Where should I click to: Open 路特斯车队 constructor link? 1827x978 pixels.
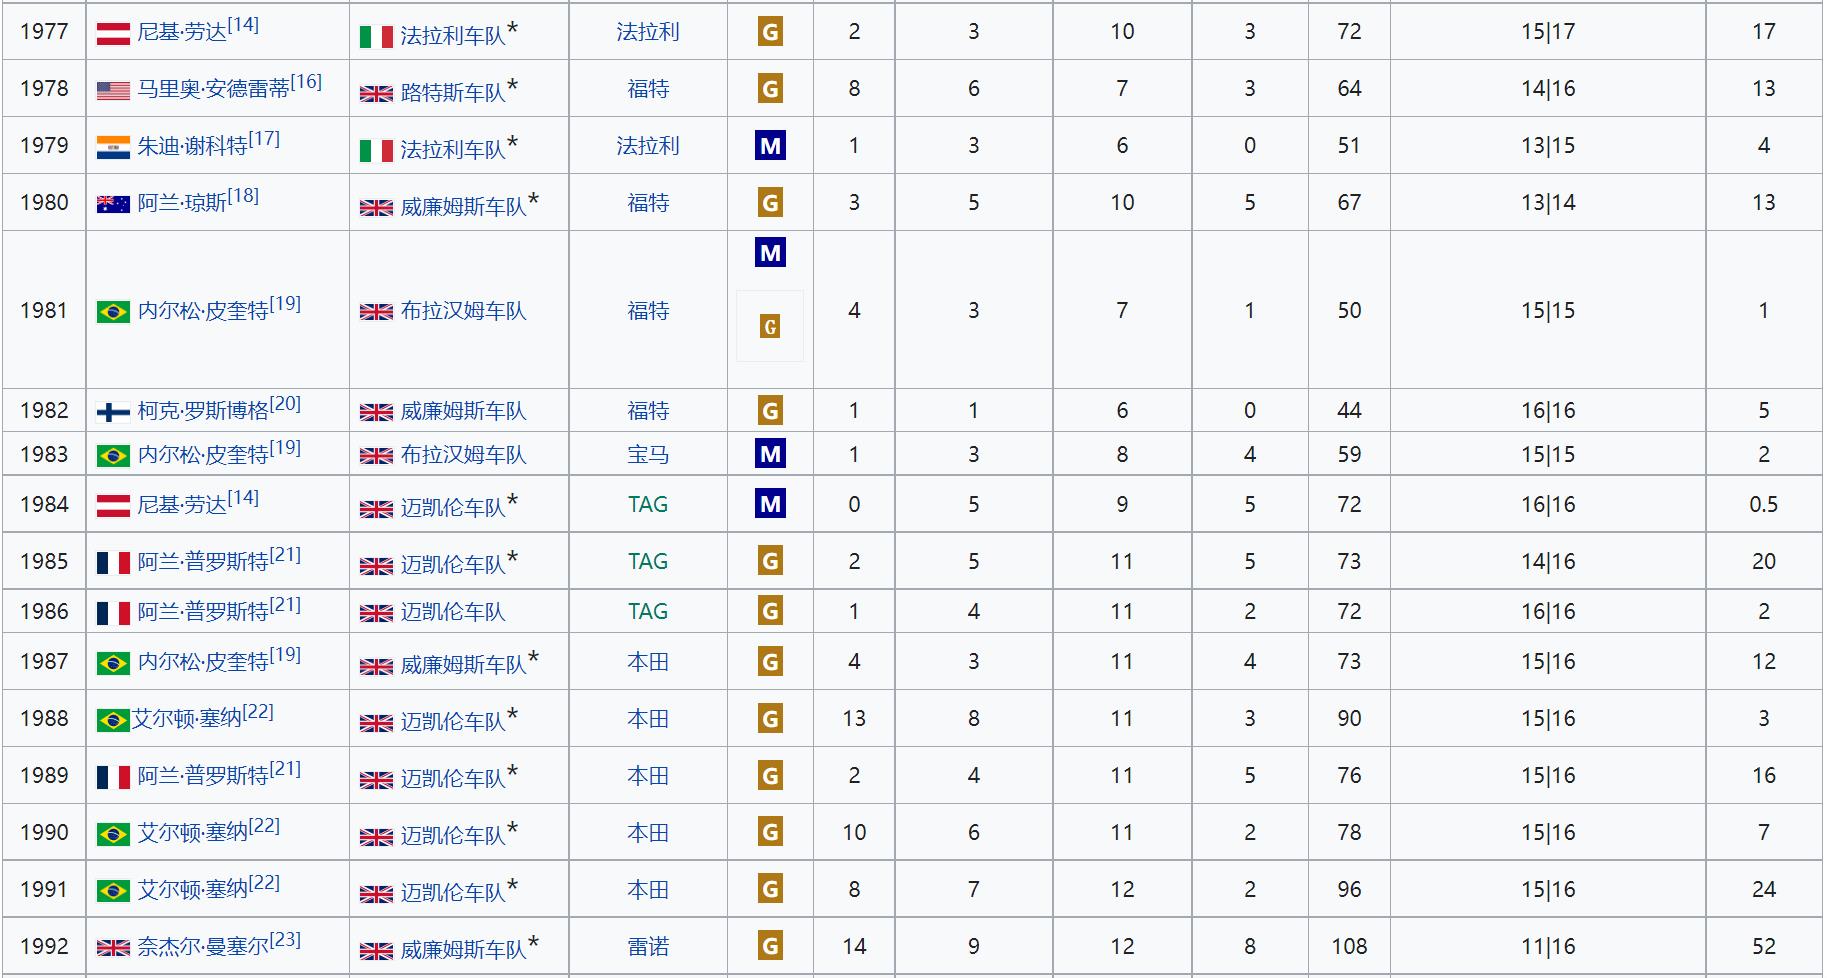point(453,93)
